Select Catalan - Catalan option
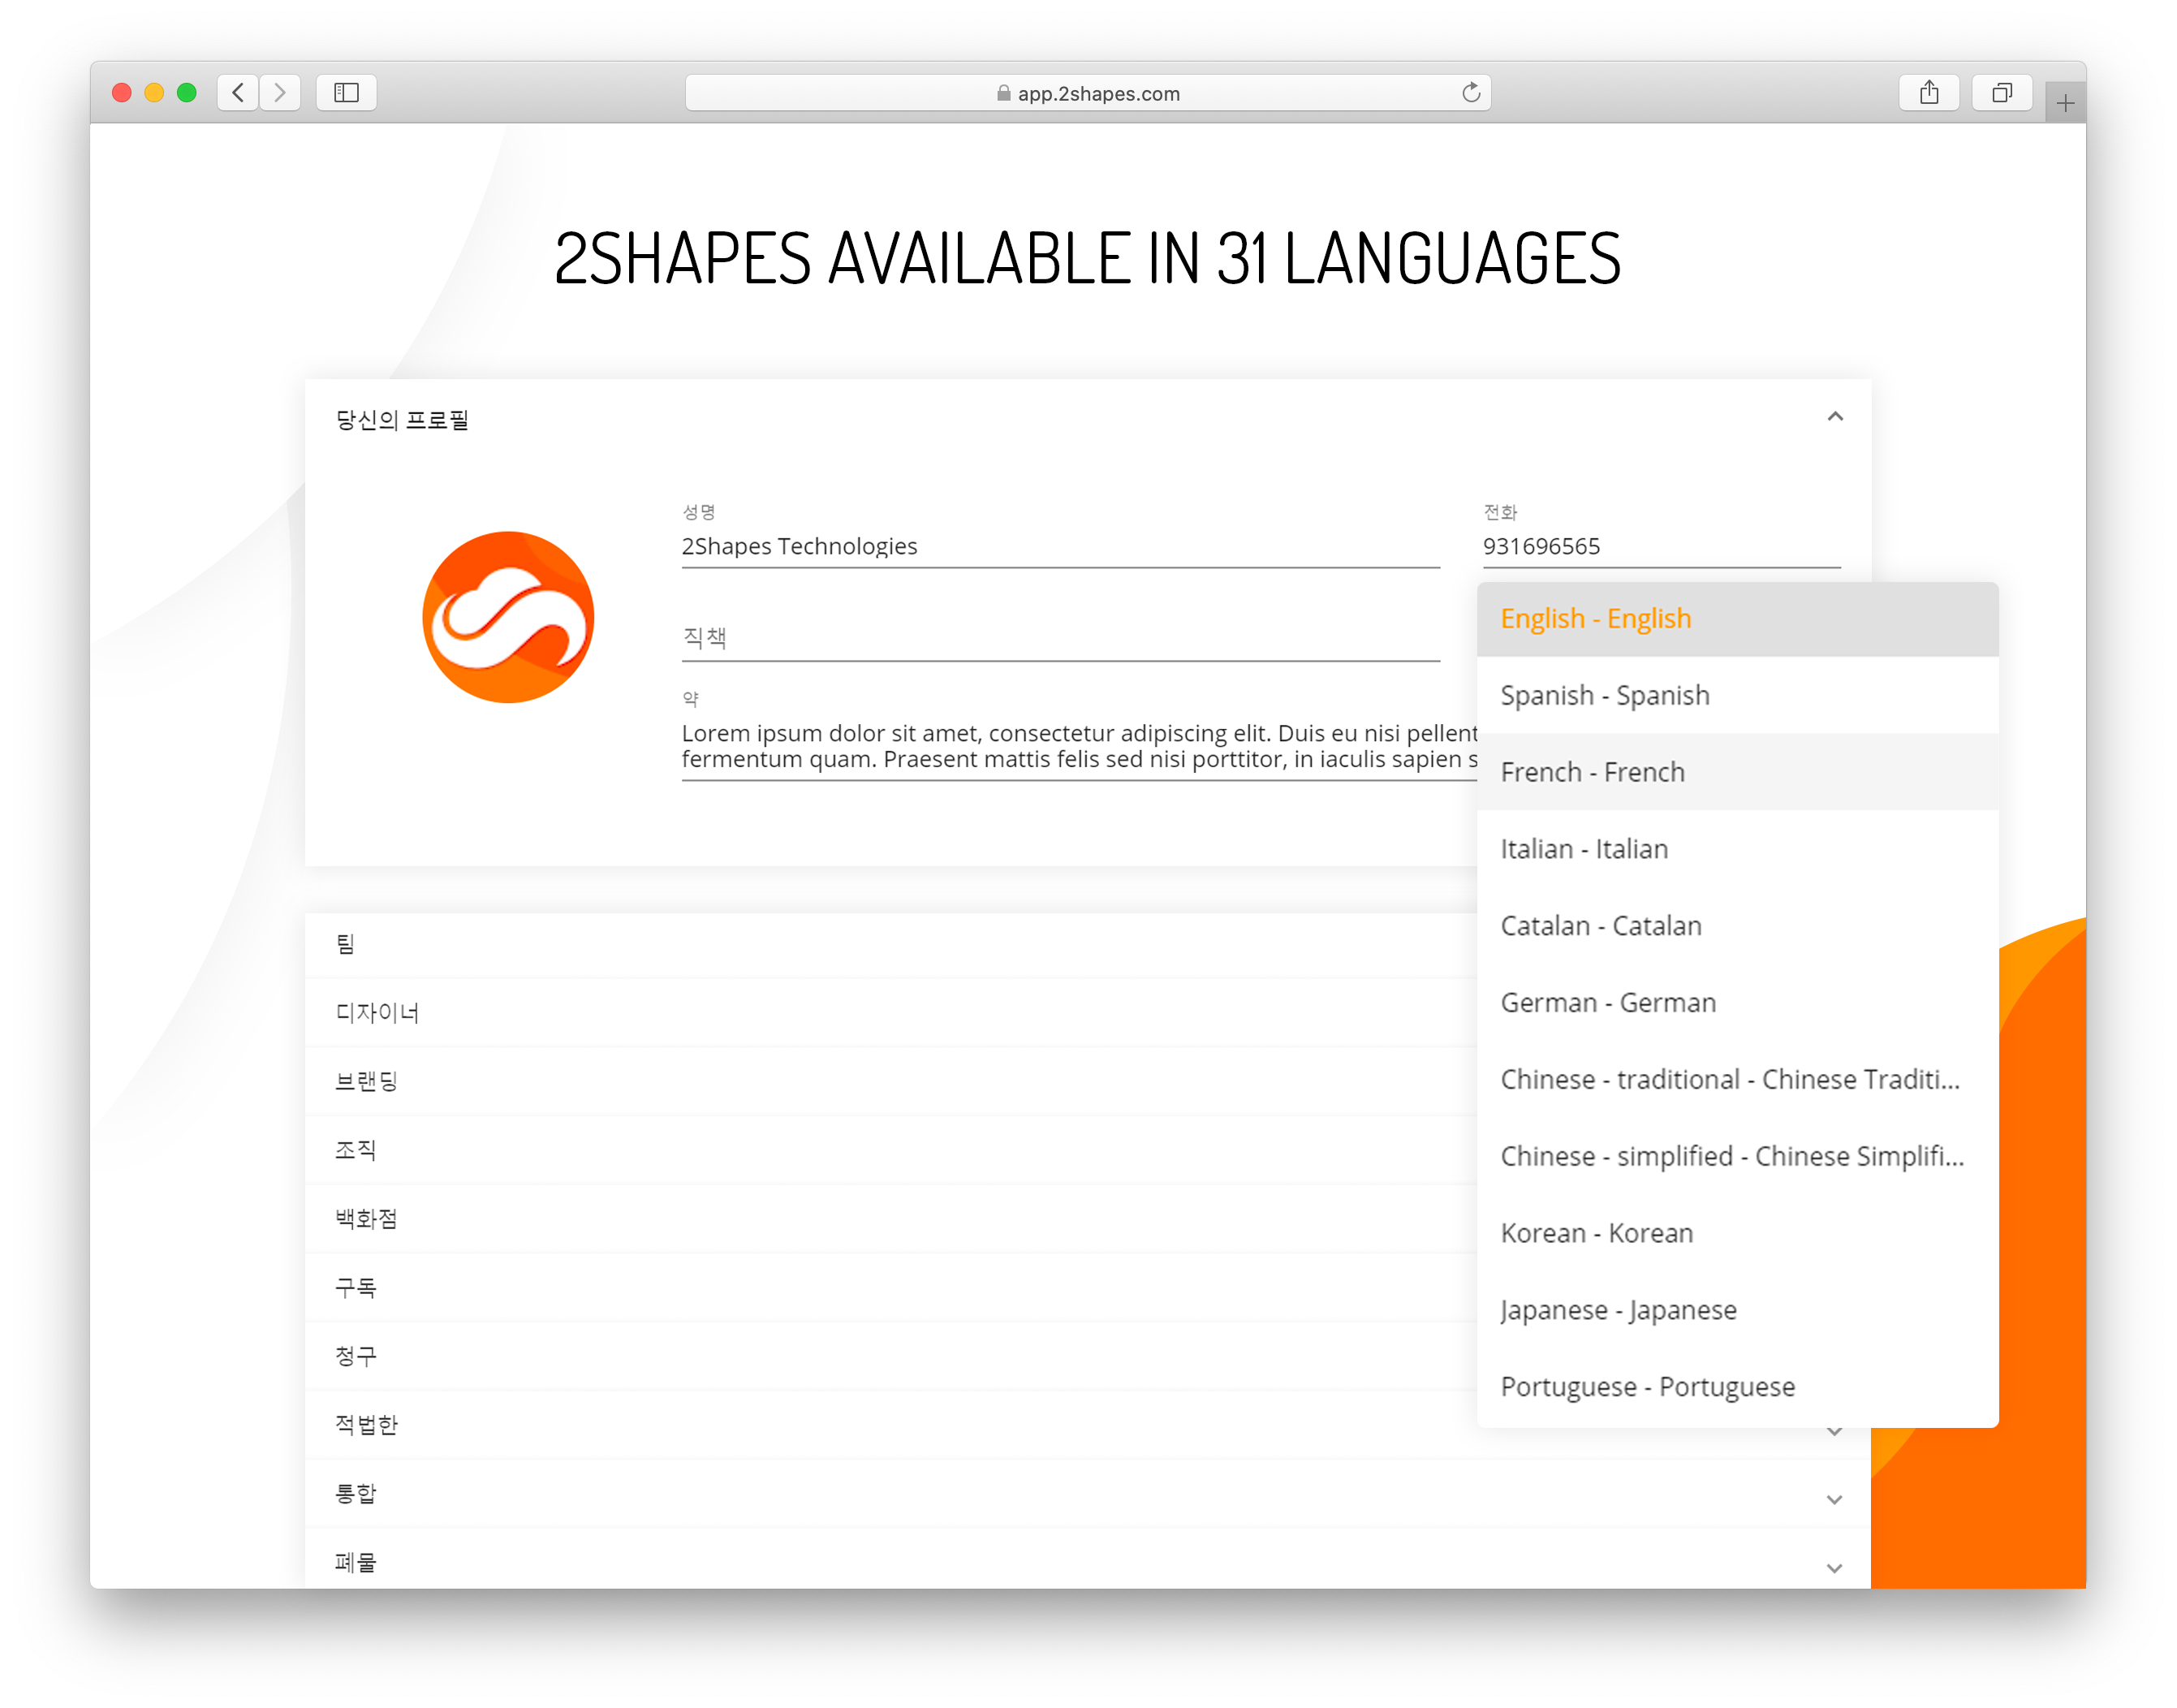This screenshot has height=1708, width=2177. tap(1737, 926)
